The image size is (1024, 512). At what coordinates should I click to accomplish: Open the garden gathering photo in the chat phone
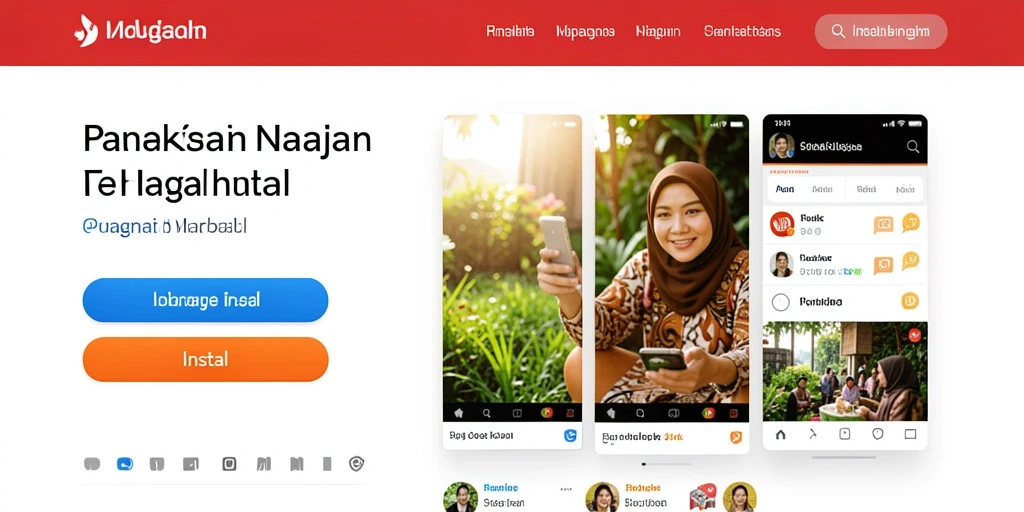click(x=845, y=371)
